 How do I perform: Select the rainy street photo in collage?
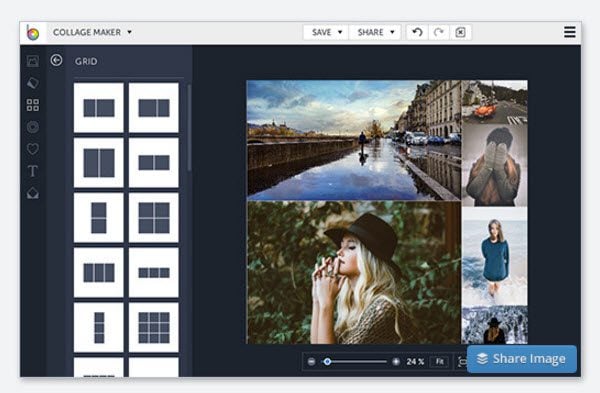tap(354, 140)
